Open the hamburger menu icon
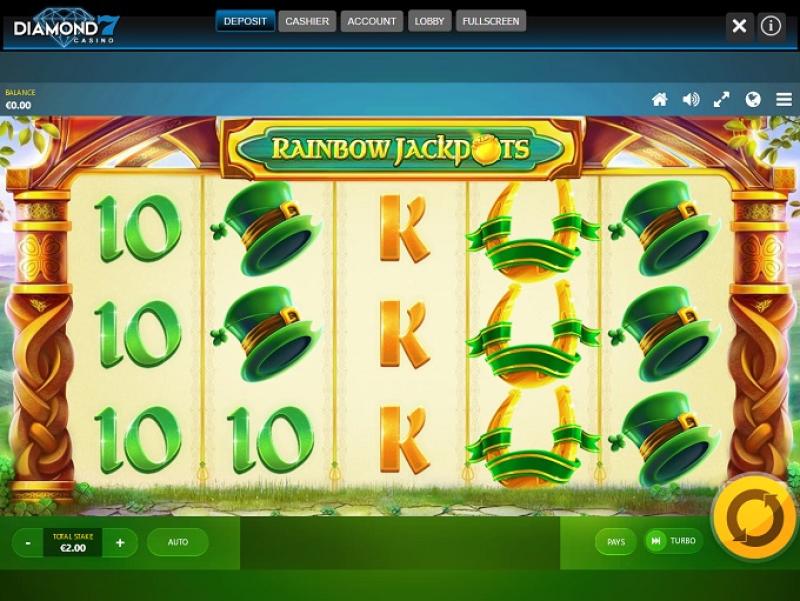The height and width of the screenshot is (601, 800). (x=784, y=99)
